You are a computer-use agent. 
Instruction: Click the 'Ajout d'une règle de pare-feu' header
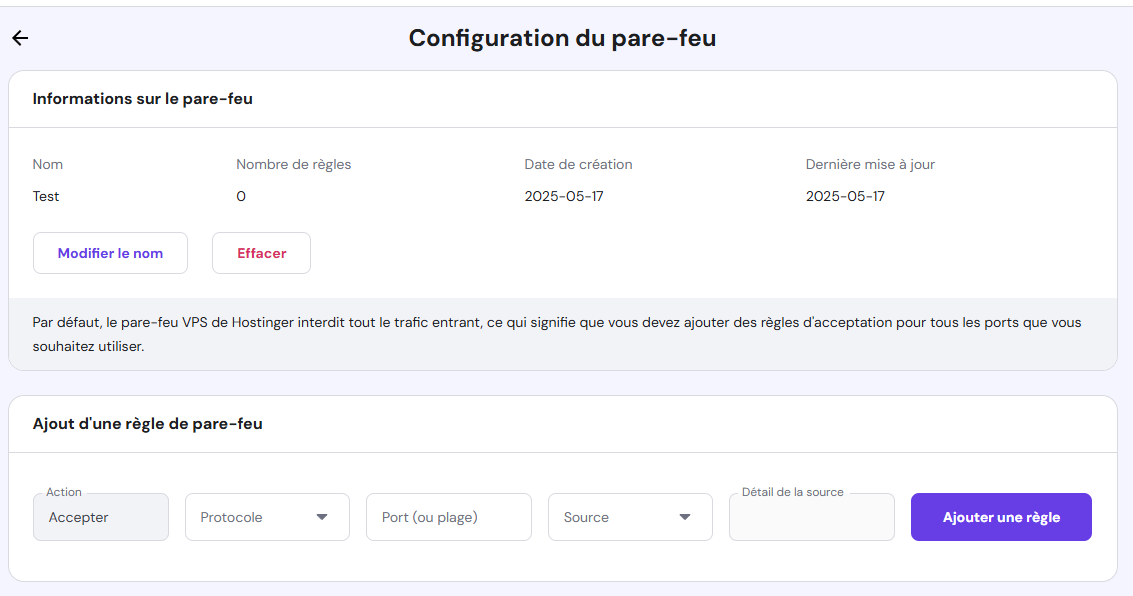(146, 423)
